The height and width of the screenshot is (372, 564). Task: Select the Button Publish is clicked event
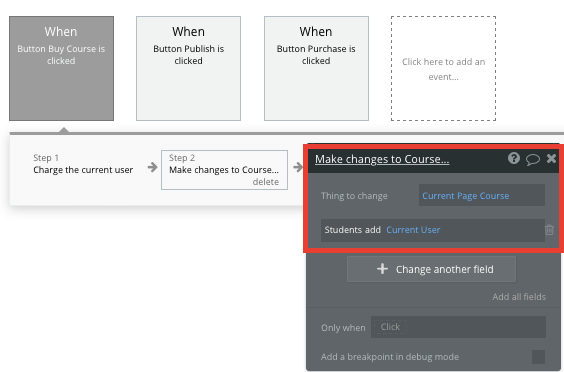[x=188, y=68]
